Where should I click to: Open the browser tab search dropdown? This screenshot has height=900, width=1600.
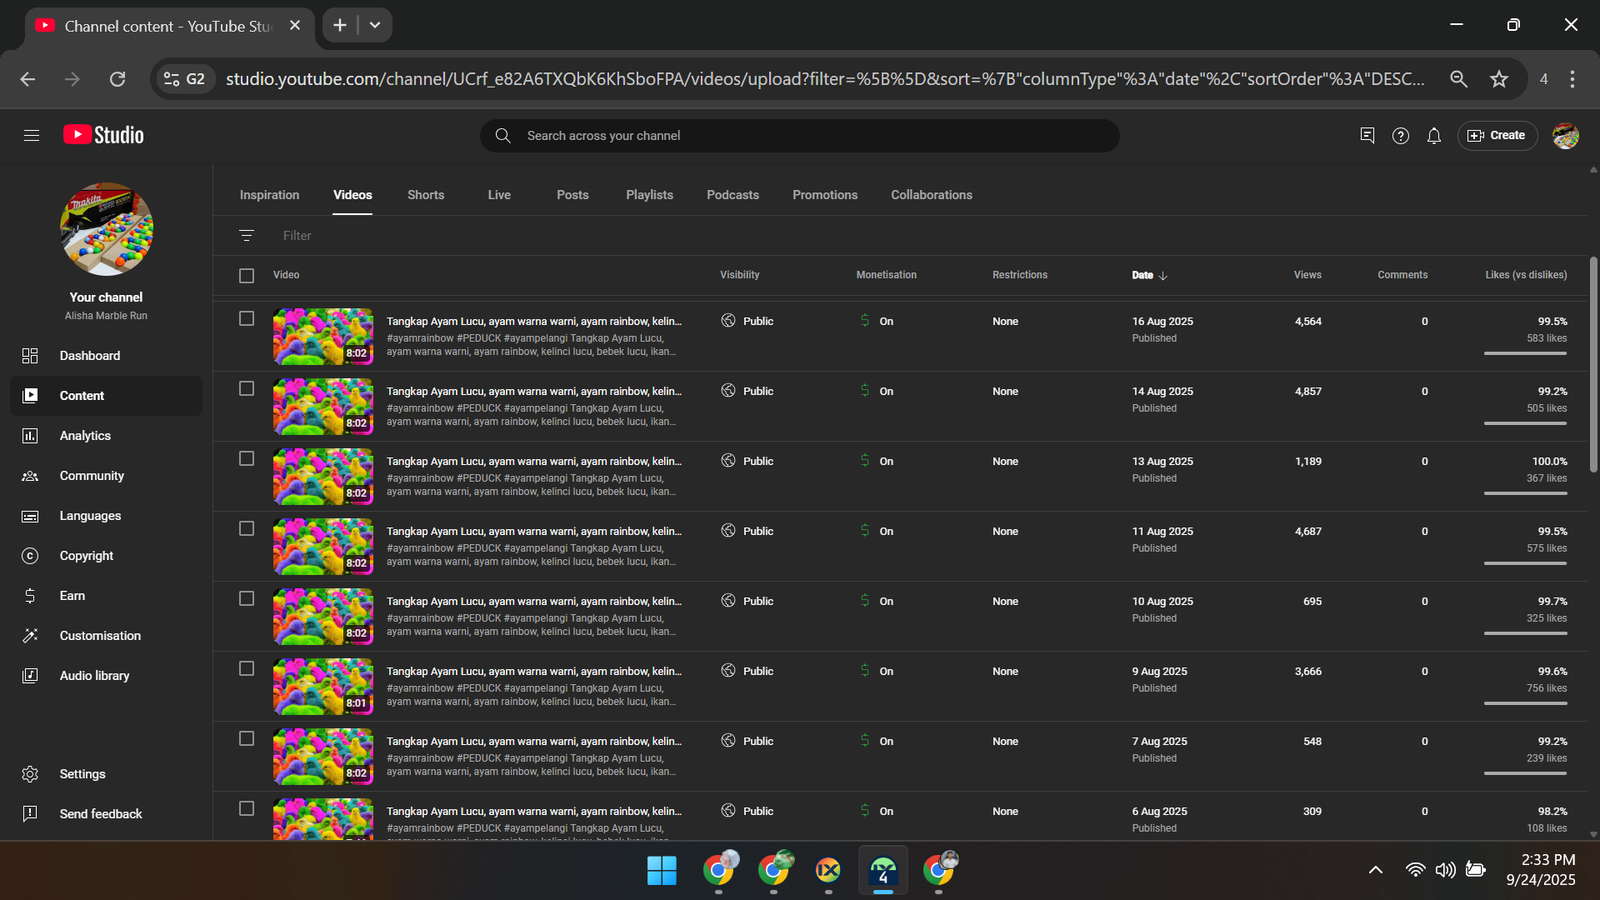pos(375,25)
